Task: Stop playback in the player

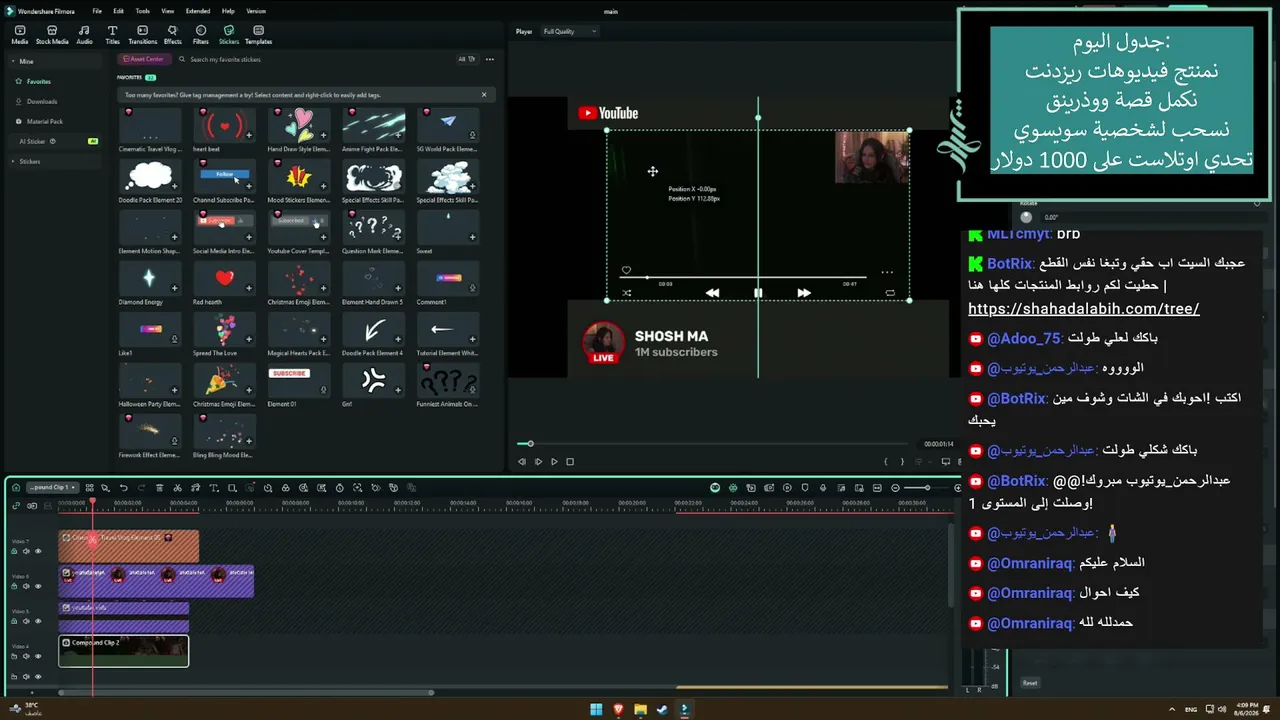Action: click(570, 462)
